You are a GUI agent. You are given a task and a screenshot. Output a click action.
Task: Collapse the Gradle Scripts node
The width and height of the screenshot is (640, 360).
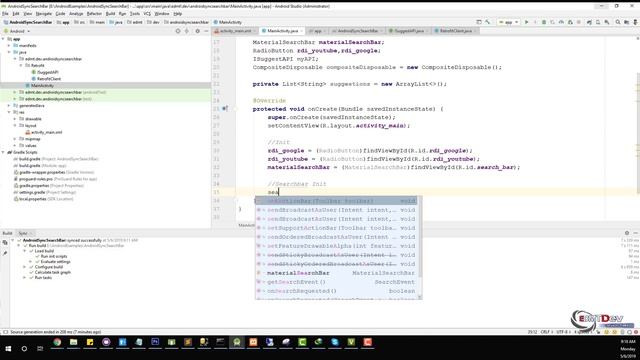pyautogui.click(x=3, y=152)
